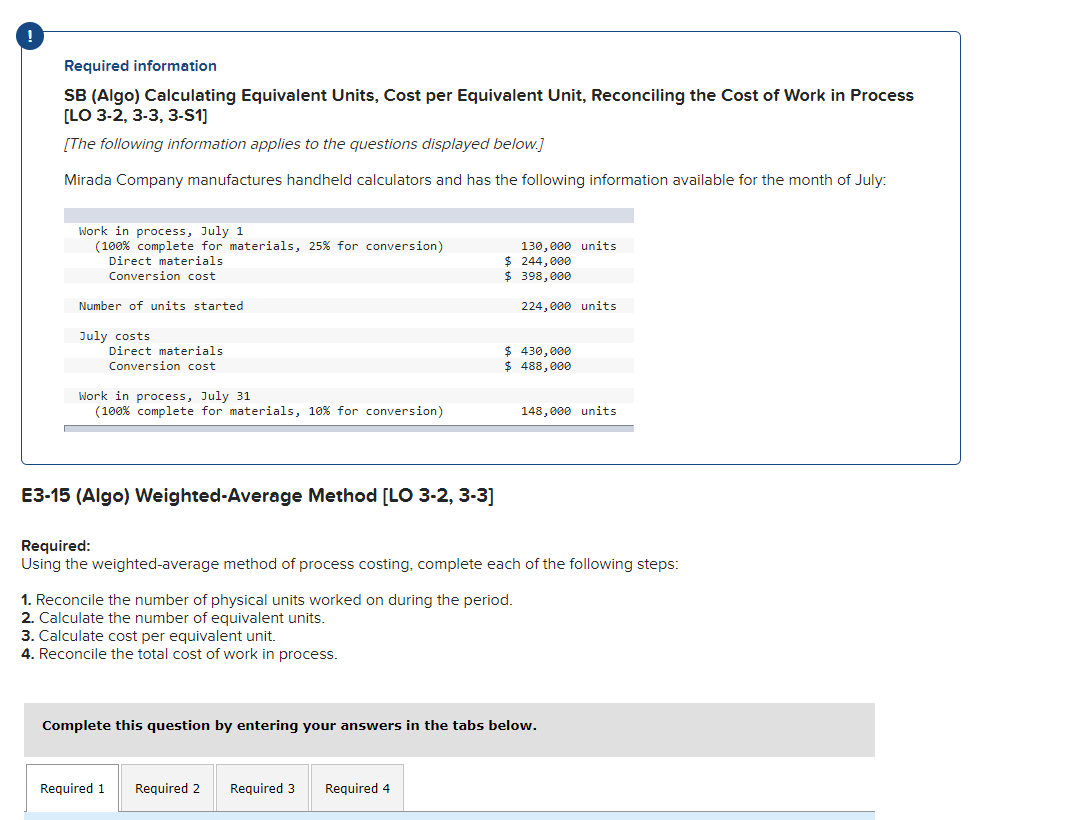Click the horizontal scrollbar below the data table
1087x820 pixels.
(x=348, y=429)
